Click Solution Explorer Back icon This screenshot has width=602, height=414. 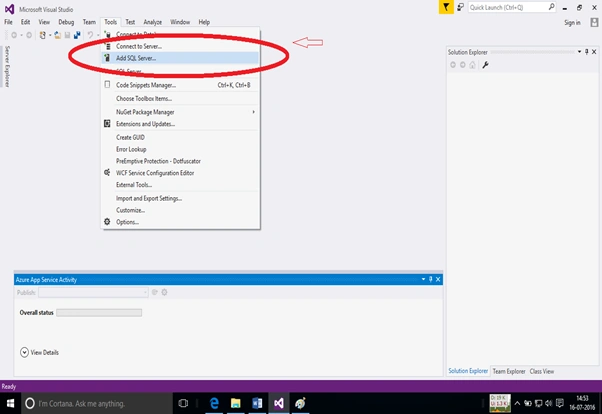453,65
